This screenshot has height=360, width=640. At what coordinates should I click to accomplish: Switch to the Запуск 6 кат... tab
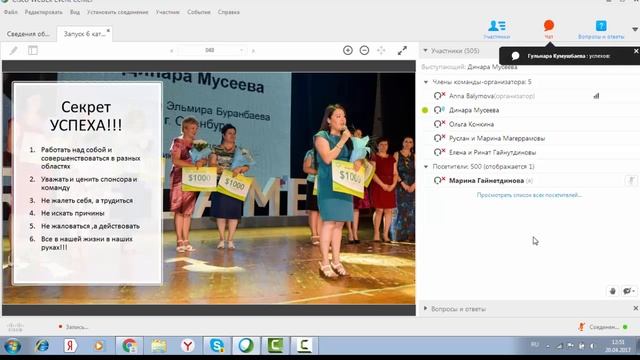pyautogui.click(x=84, y=34)
